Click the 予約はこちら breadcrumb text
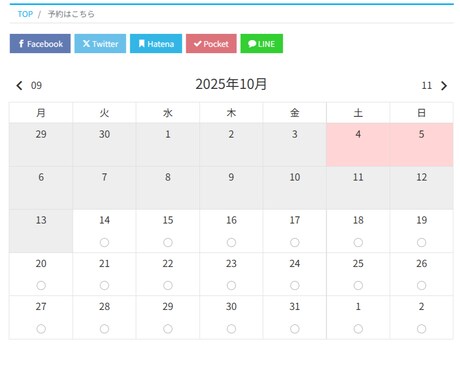460x380 pixels. [x=71, y=14]
